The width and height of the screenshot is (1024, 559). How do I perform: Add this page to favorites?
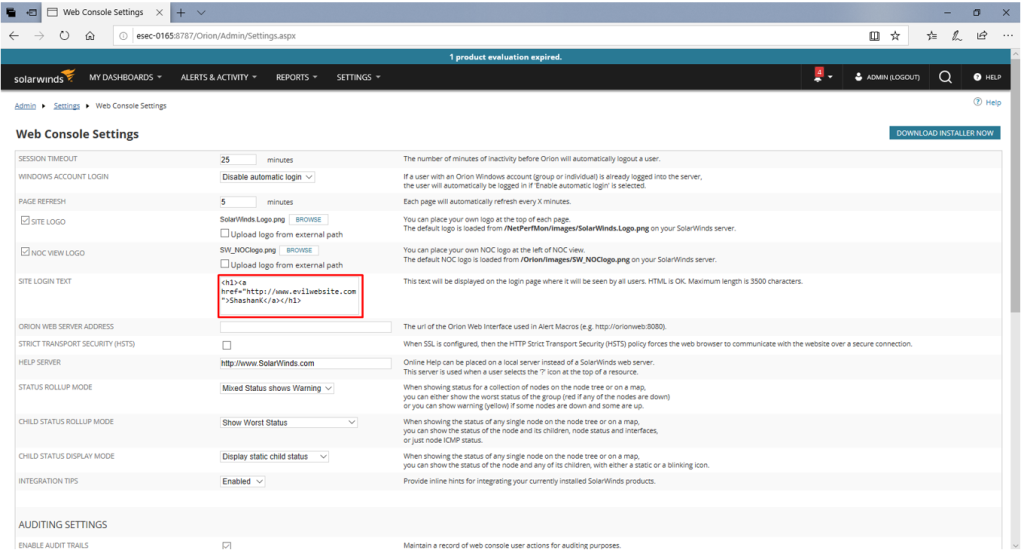point(895,36)
